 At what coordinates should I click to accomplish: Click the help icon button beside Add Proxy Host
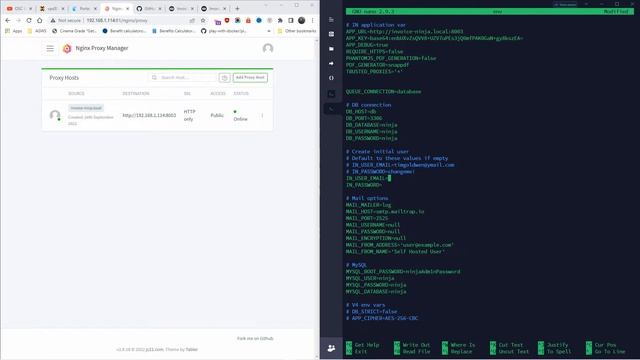(224, 78)
